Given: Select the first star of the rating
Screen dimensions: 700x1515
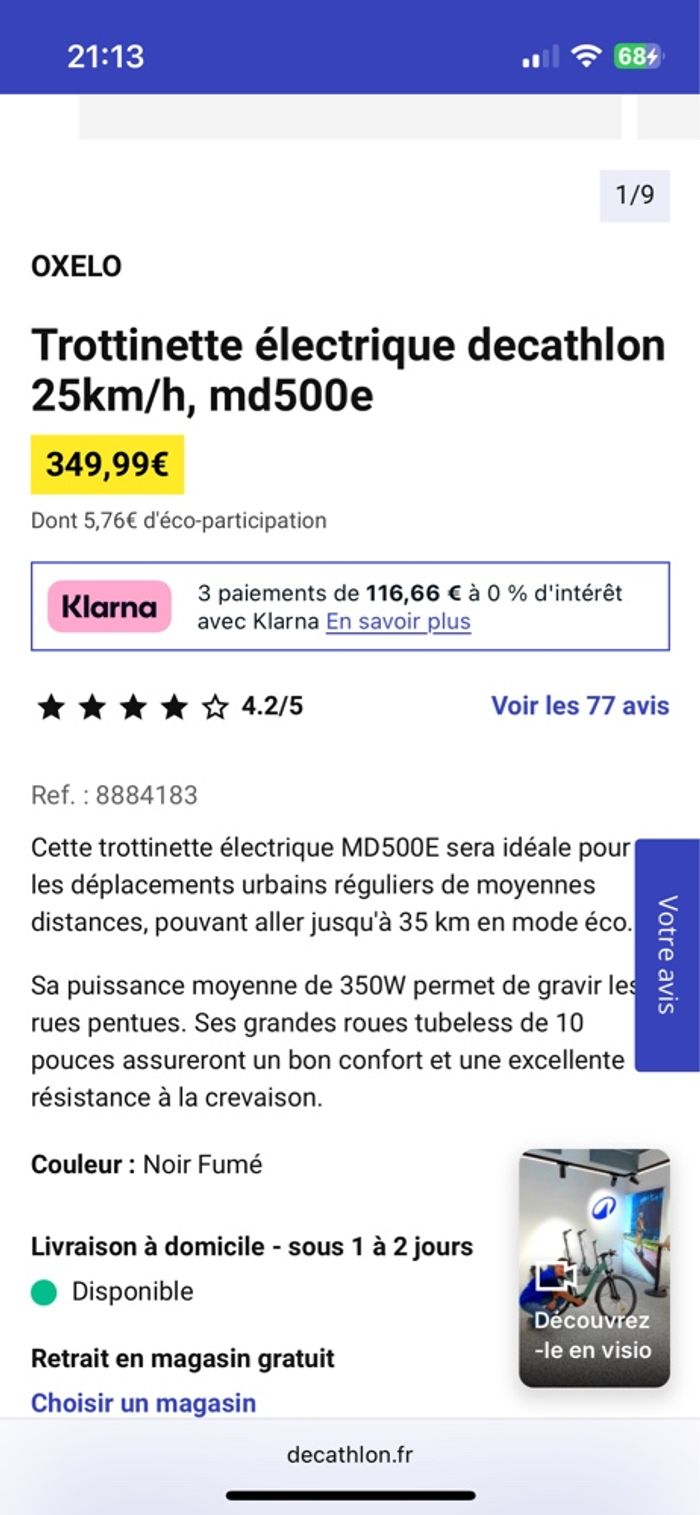Looking at the screenshot, I should pos(52,706).
